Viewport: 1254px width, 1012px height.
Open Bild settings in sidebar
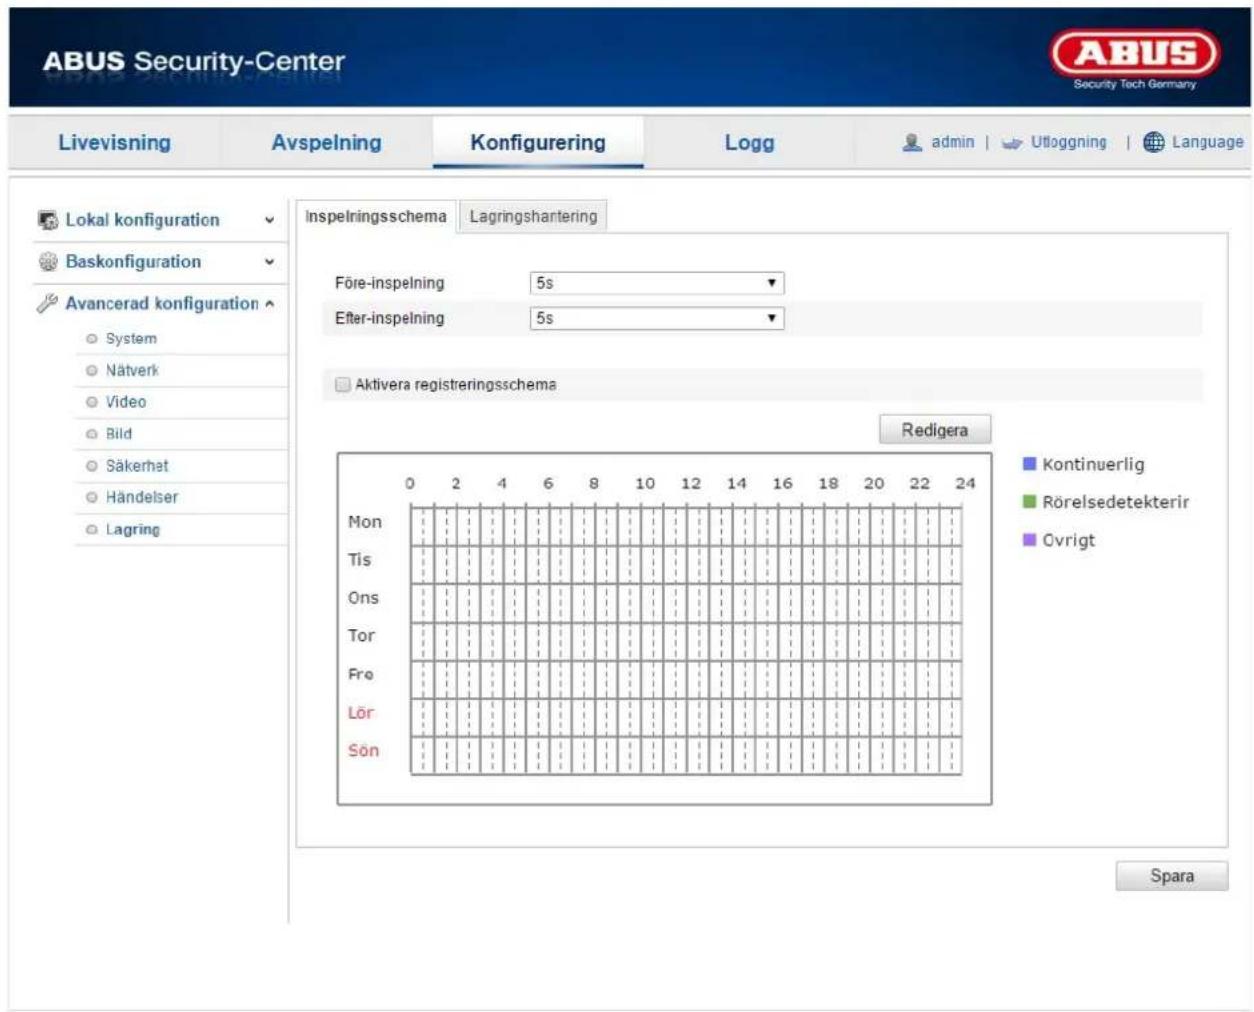[x=119, y=434]
